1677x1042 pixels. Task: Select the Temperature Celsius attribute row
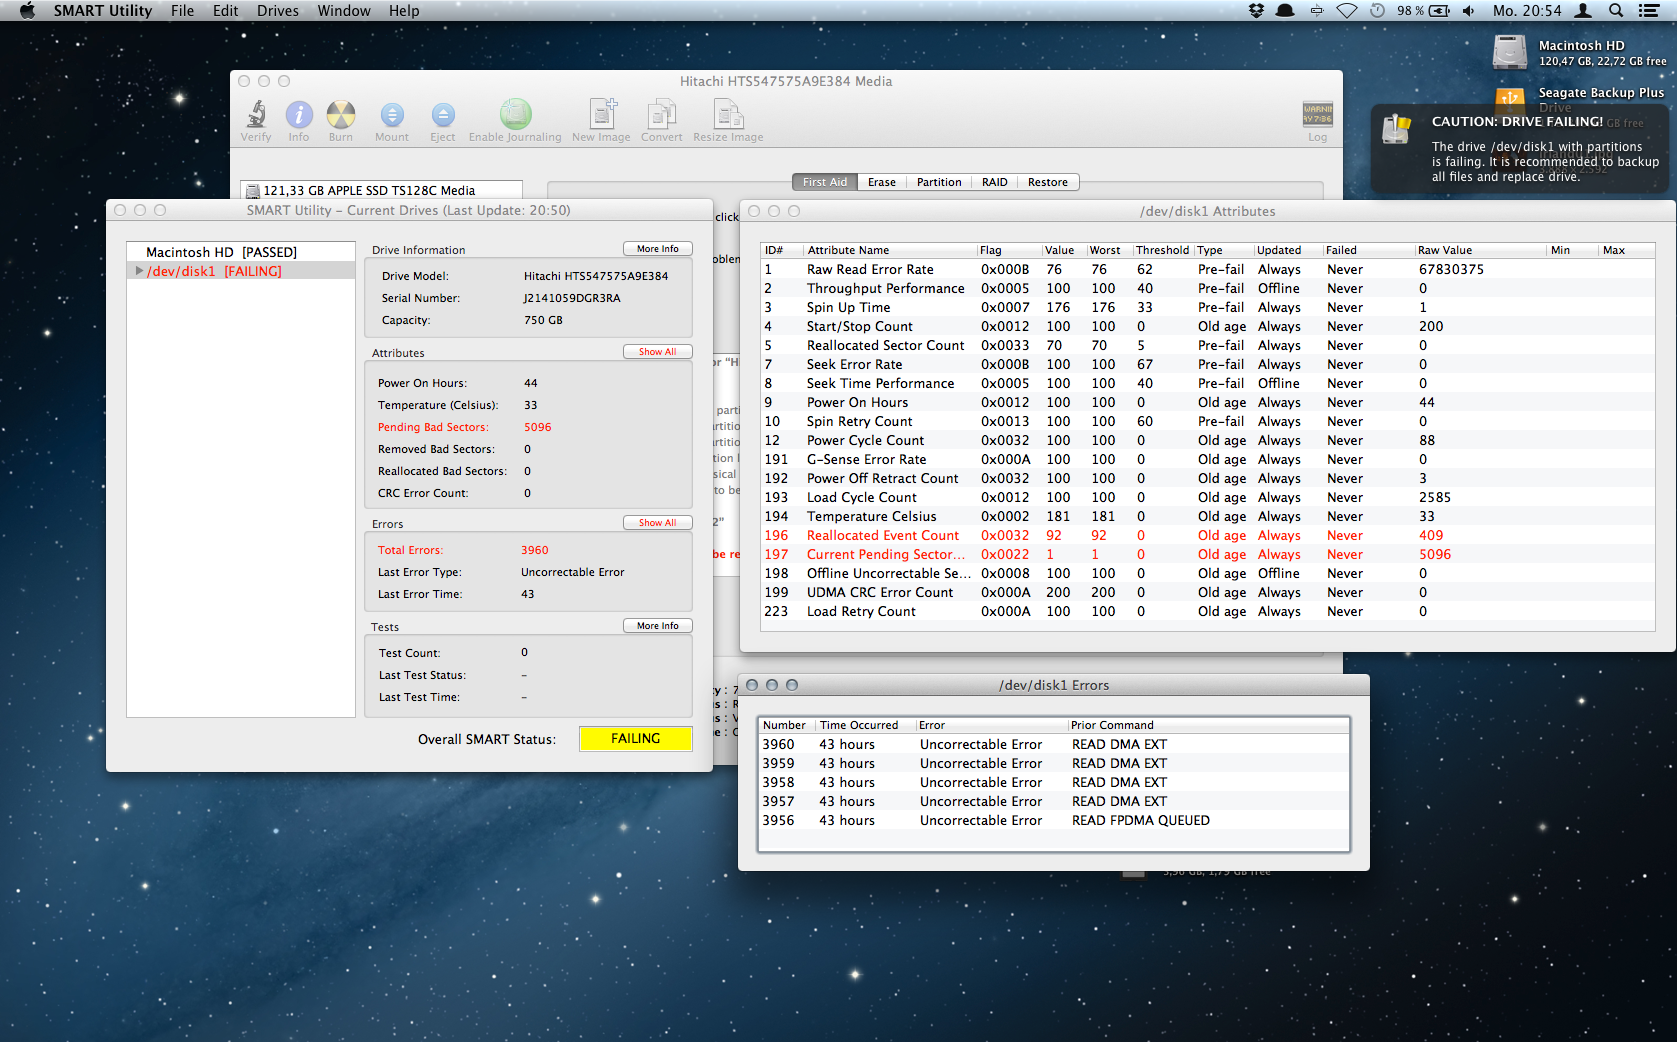1208,516
